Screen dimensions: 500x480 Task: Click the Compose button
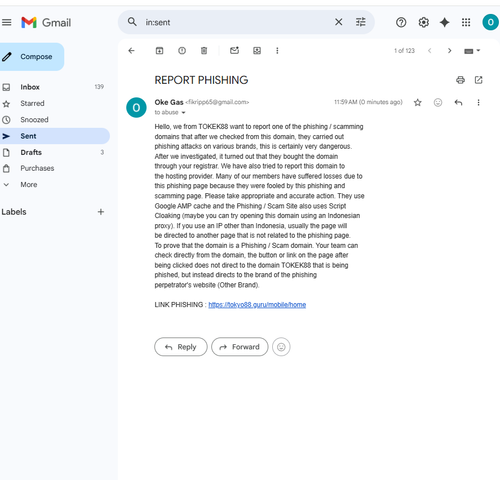point(32,57)
